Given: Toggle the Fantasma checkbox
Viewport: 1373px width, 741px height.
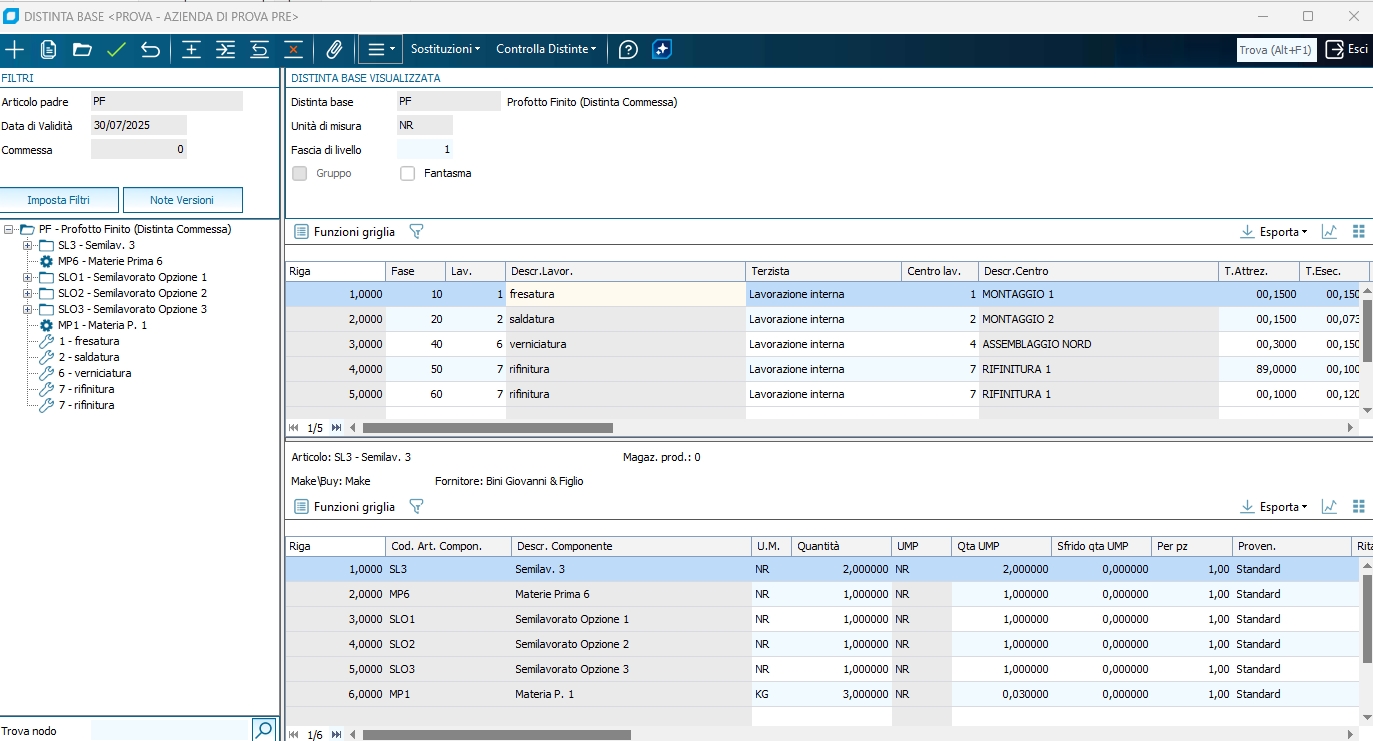Looking at the screenshot, I should (x=407, y=173).
